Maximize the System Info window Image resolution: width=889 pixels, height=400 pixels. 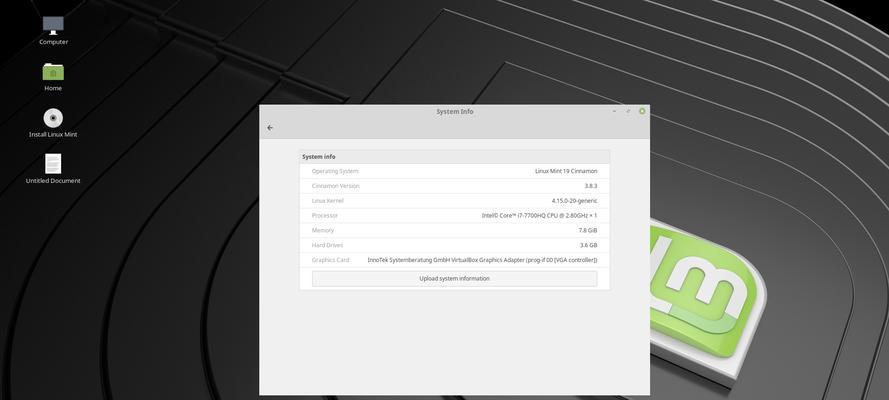pyautogui.click(x=628, y=112)
